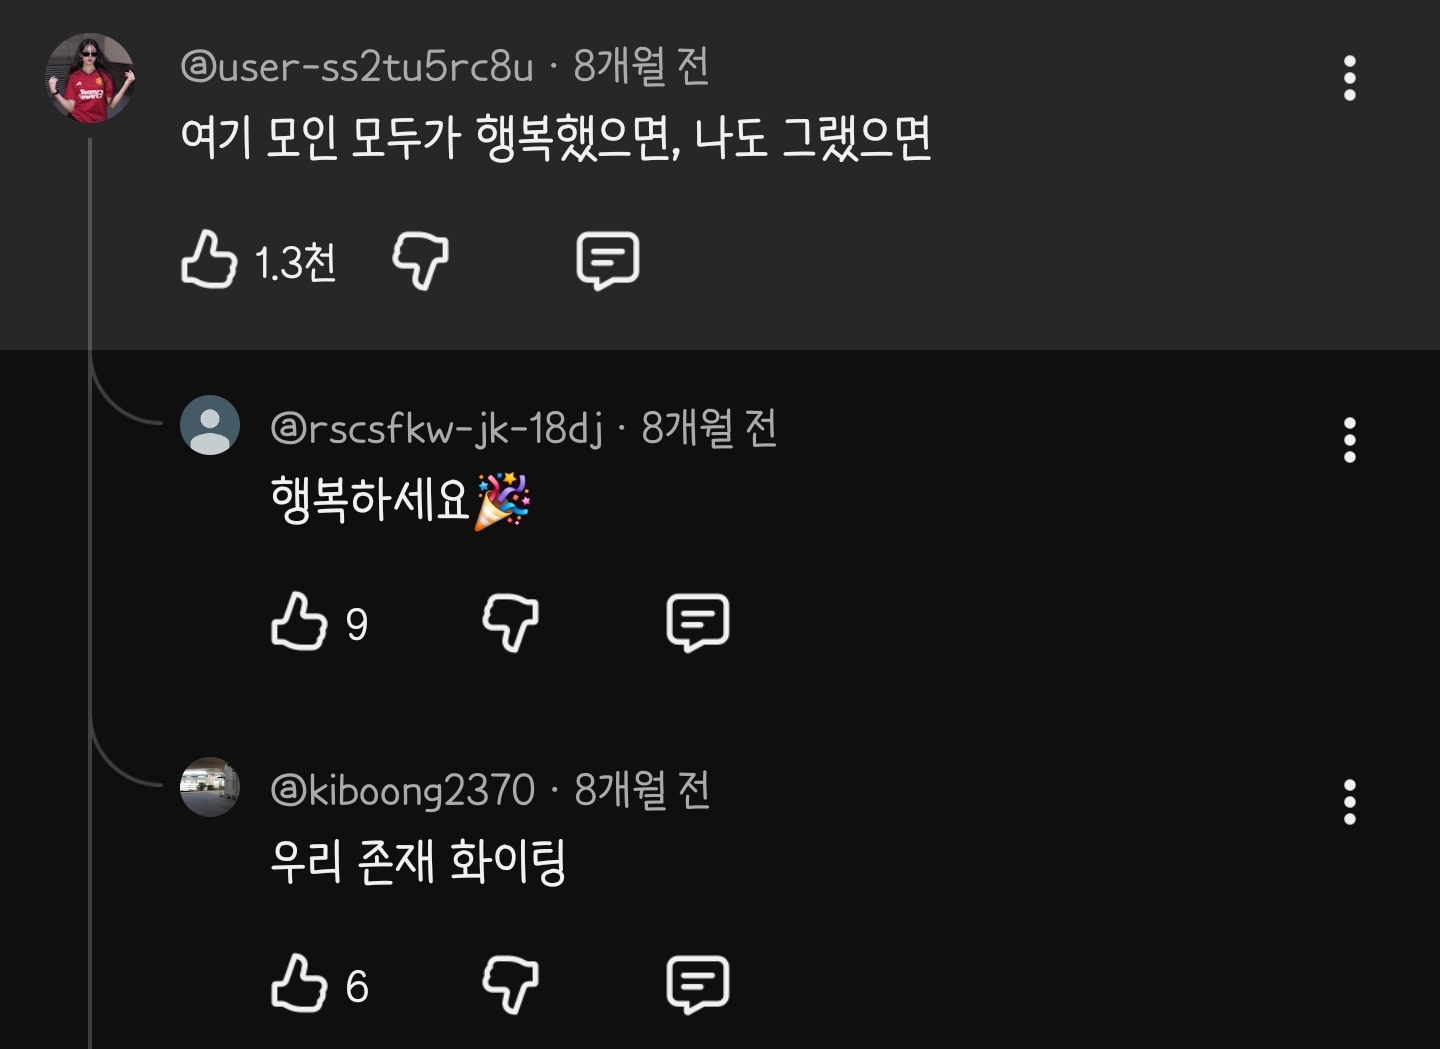The height and width of the screenshot is (1049, 1440).
Task: Reply to kiboong2370's comment
Action: point(698,985)
